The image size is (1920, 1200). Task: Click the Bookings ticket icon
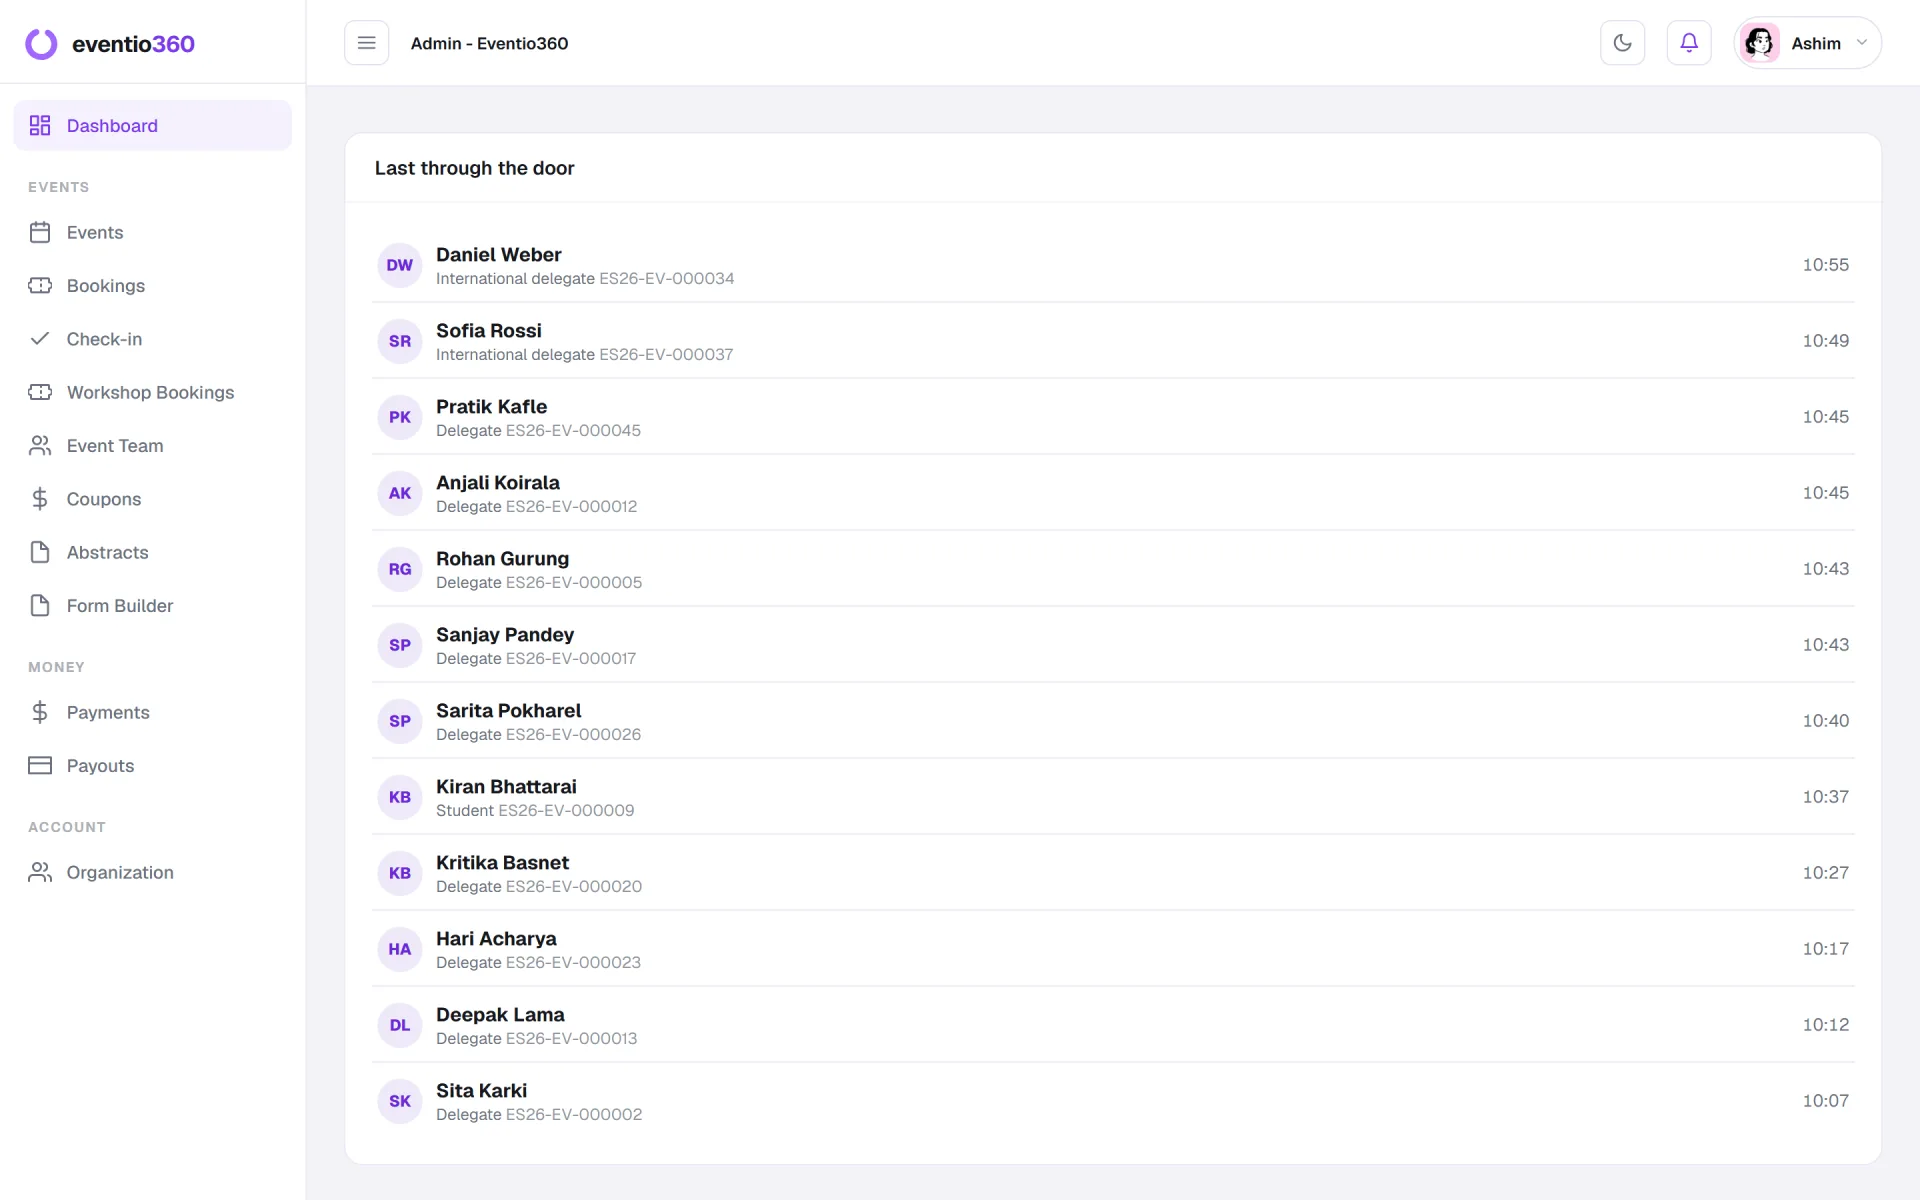pos(40,285)
